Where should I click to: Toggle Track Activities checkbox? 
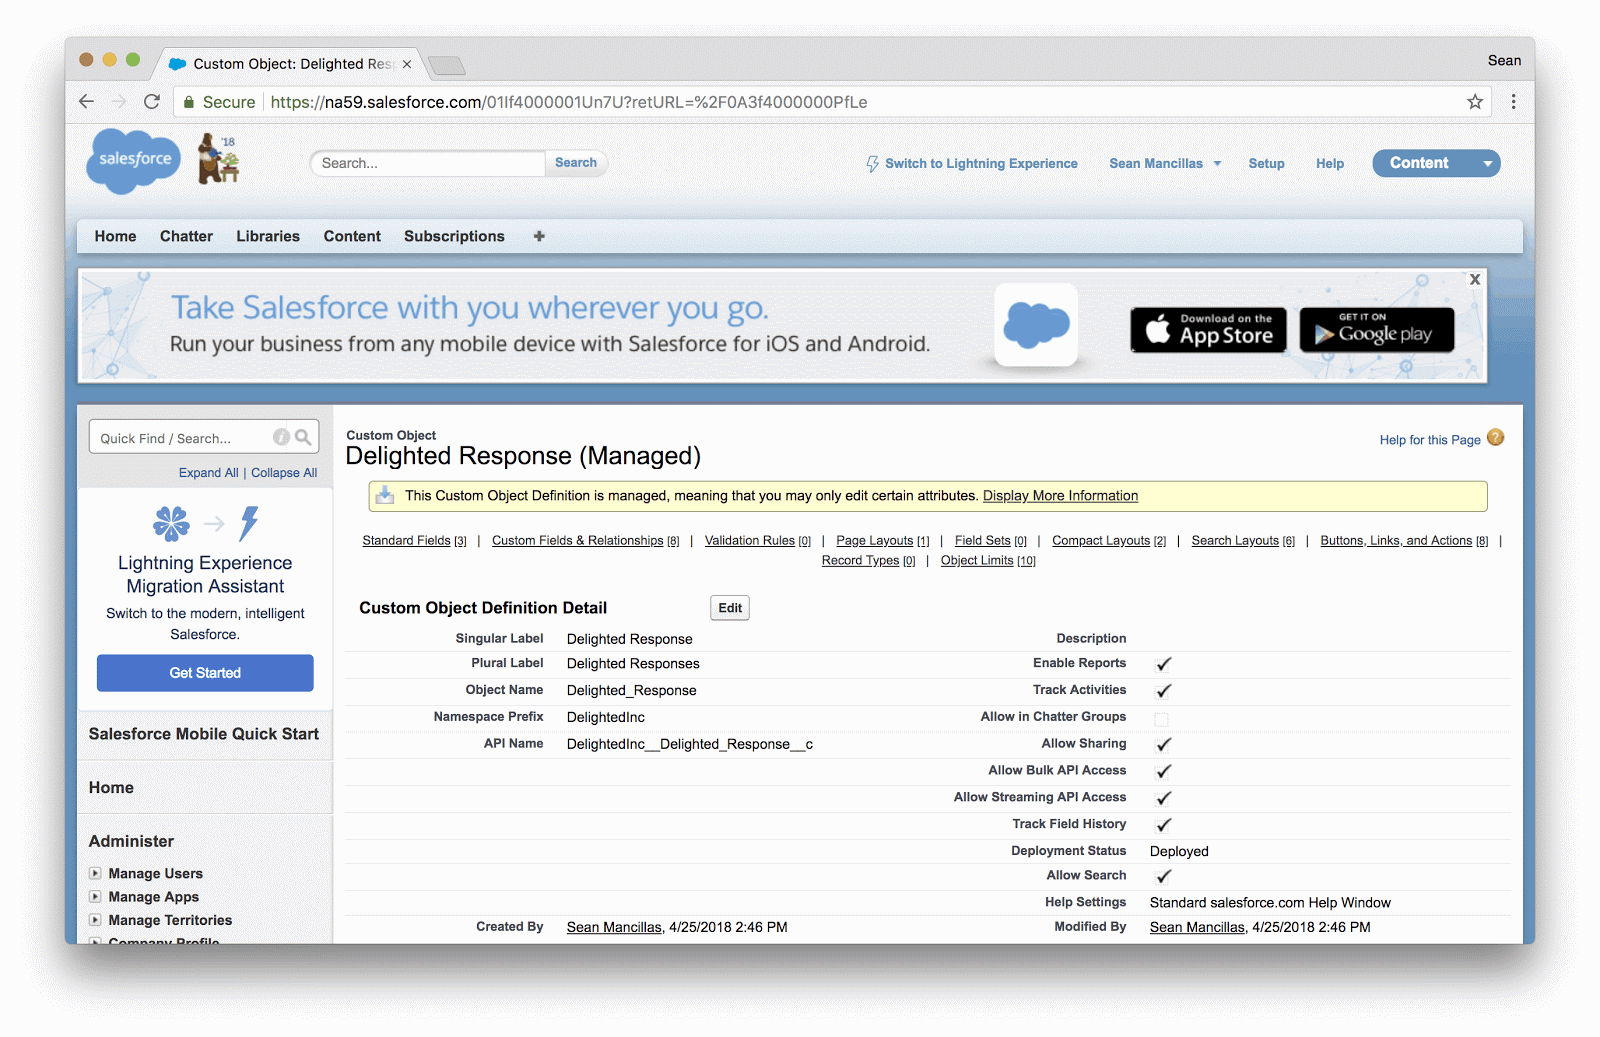(1163, 691)
